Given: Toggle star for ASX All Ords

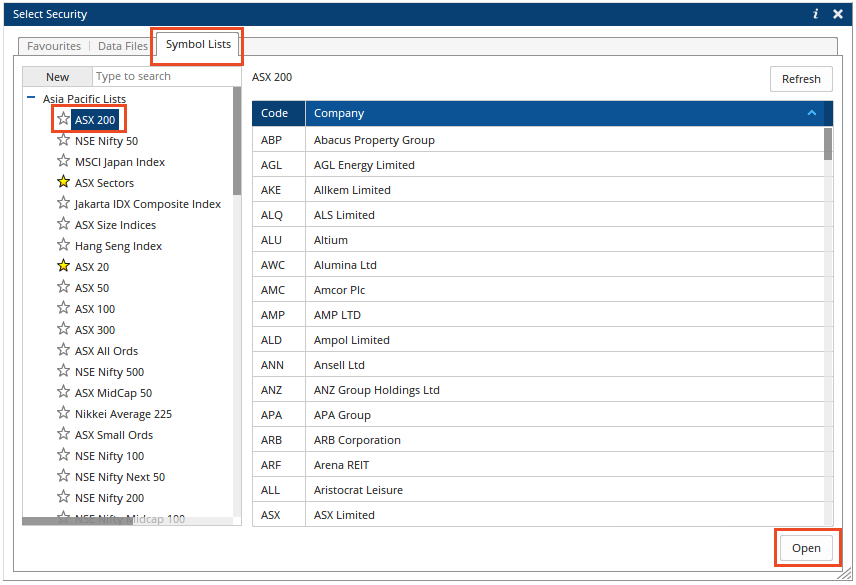Looking at the screenshot, I should coord(63,350).
